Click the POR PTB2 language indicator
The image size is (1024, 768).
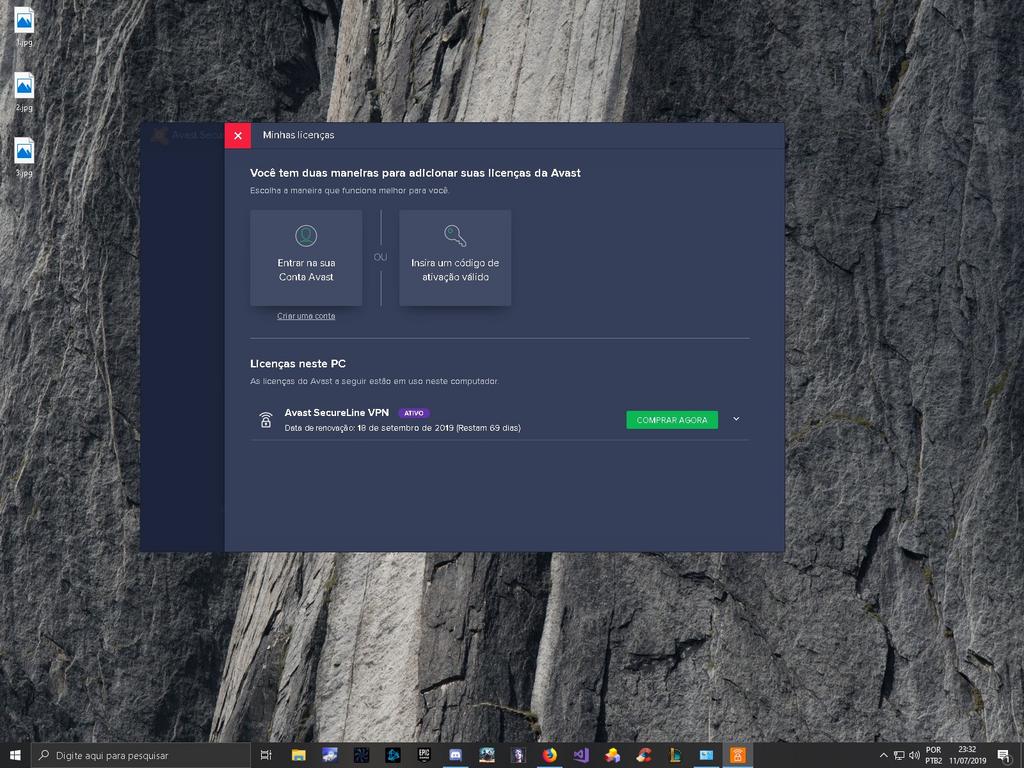pos(933,755)
